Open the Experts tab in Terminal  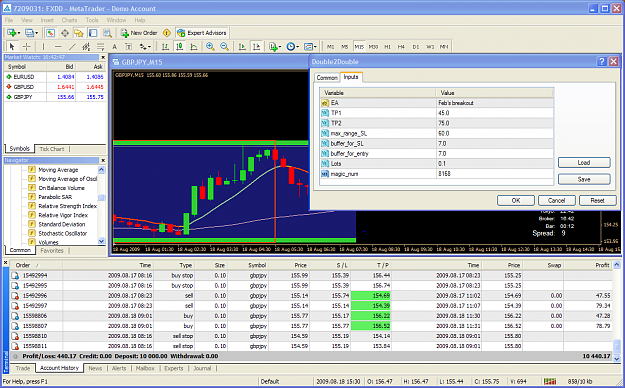click(174, 368)
